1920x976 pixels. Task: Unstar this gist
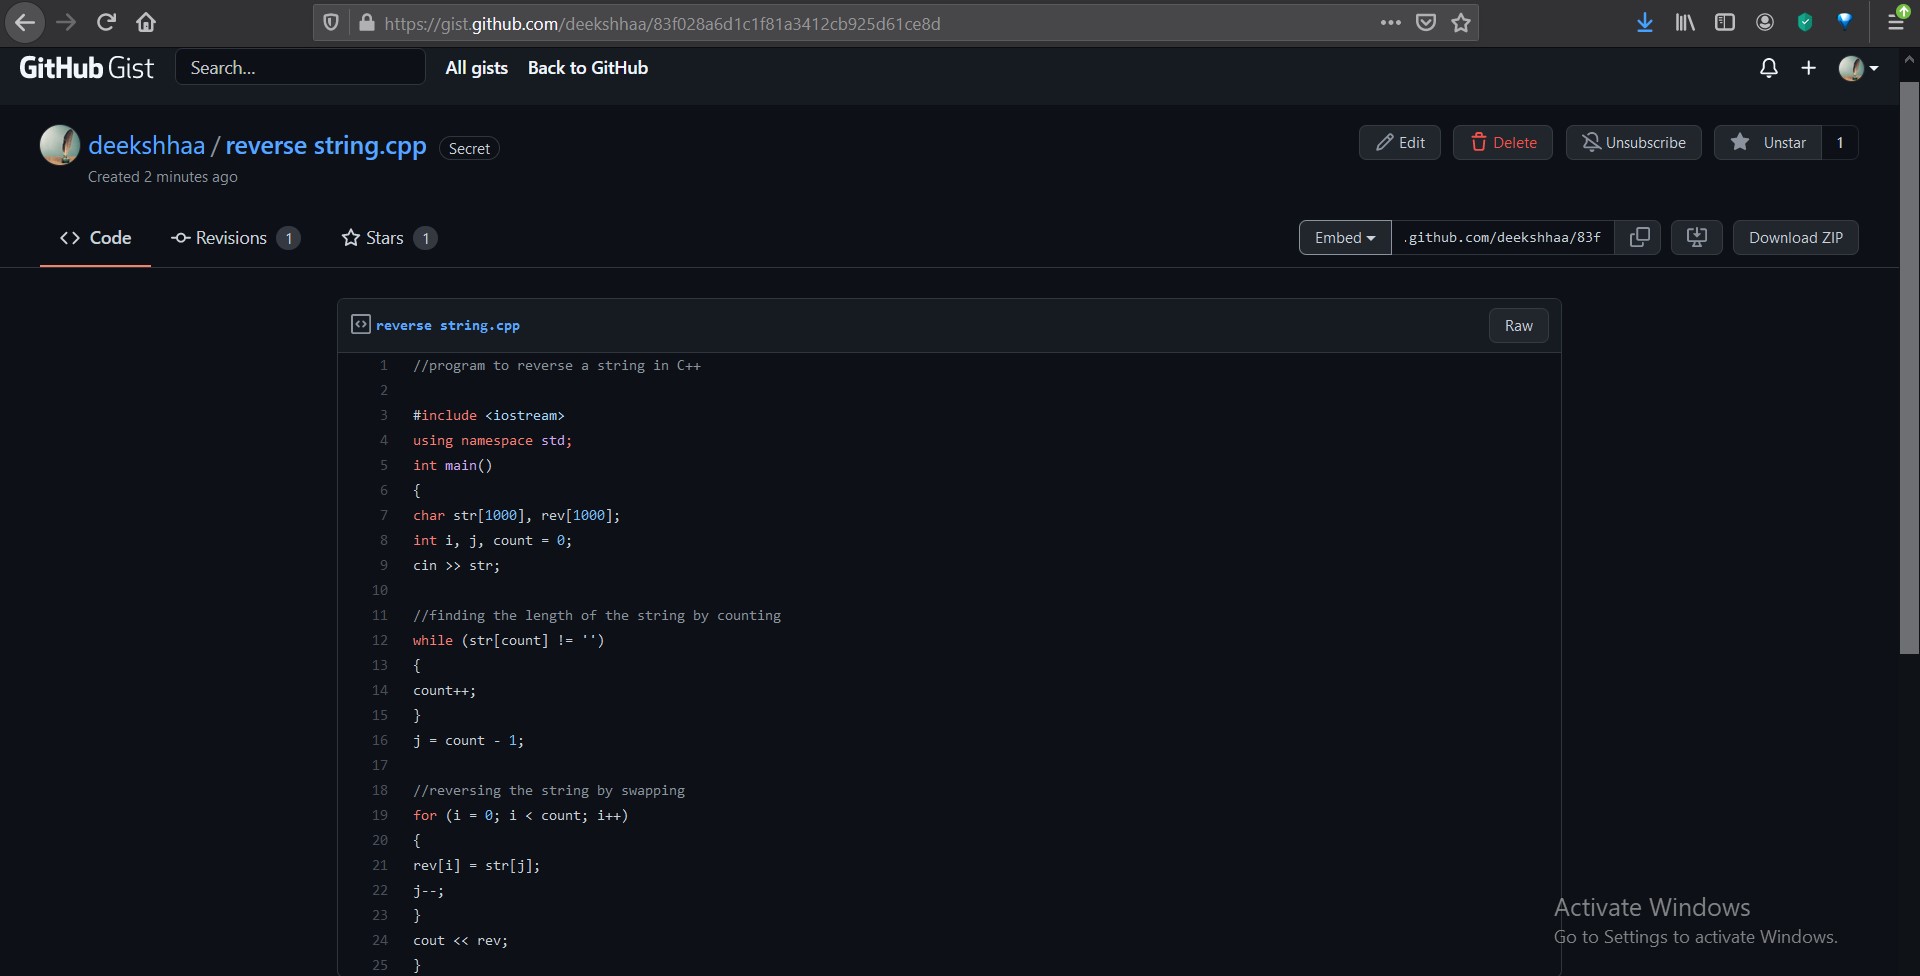1767,142
